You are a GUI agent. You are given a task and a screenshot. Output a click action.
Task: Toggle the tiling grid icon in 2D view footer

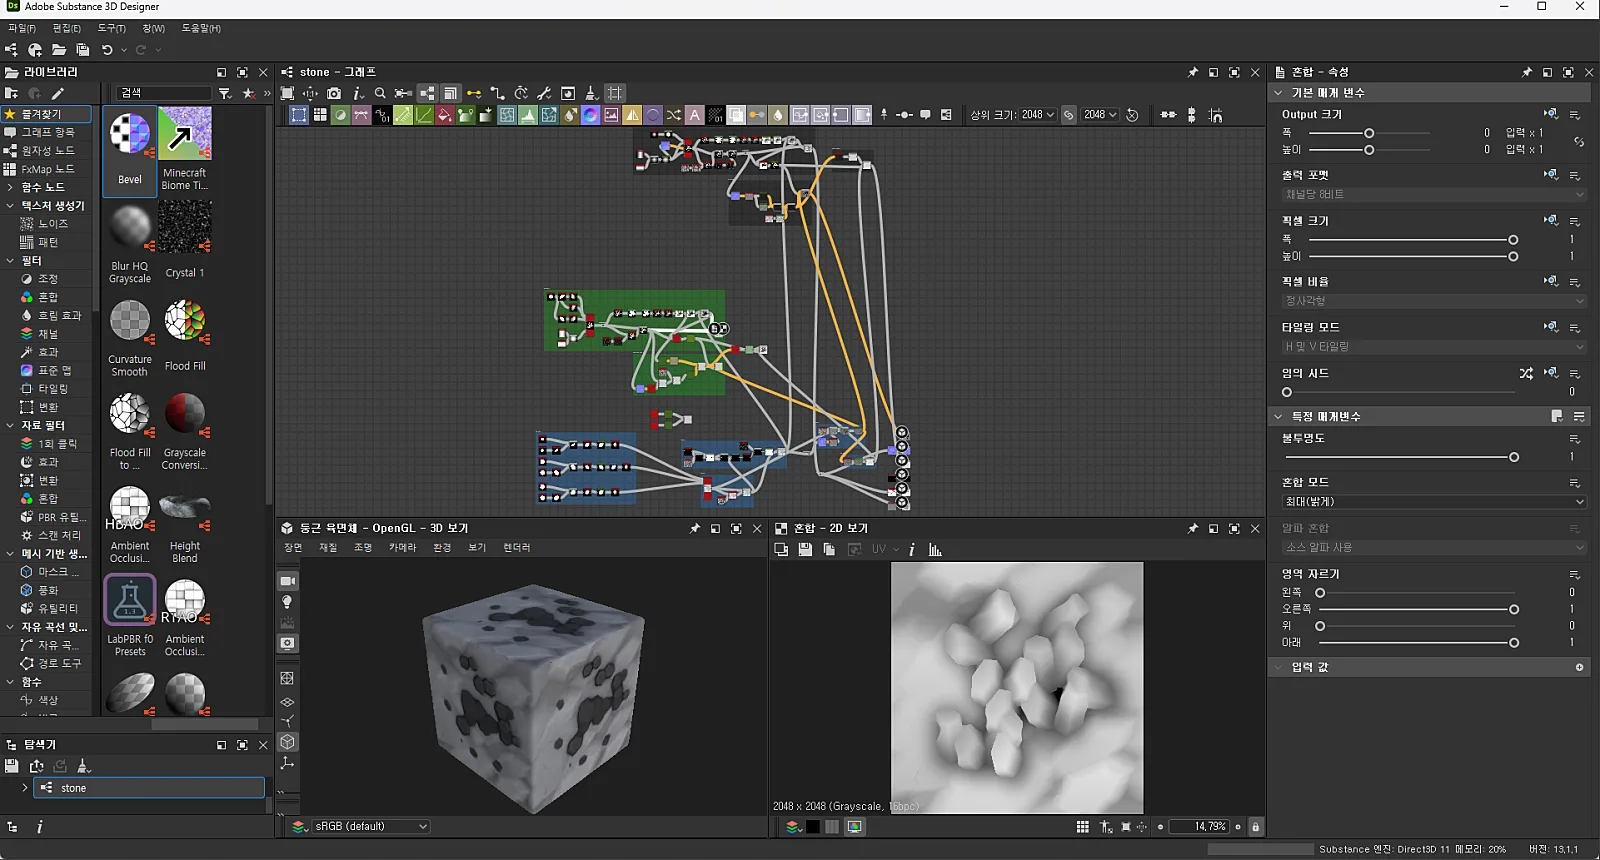pos(1083,827)
